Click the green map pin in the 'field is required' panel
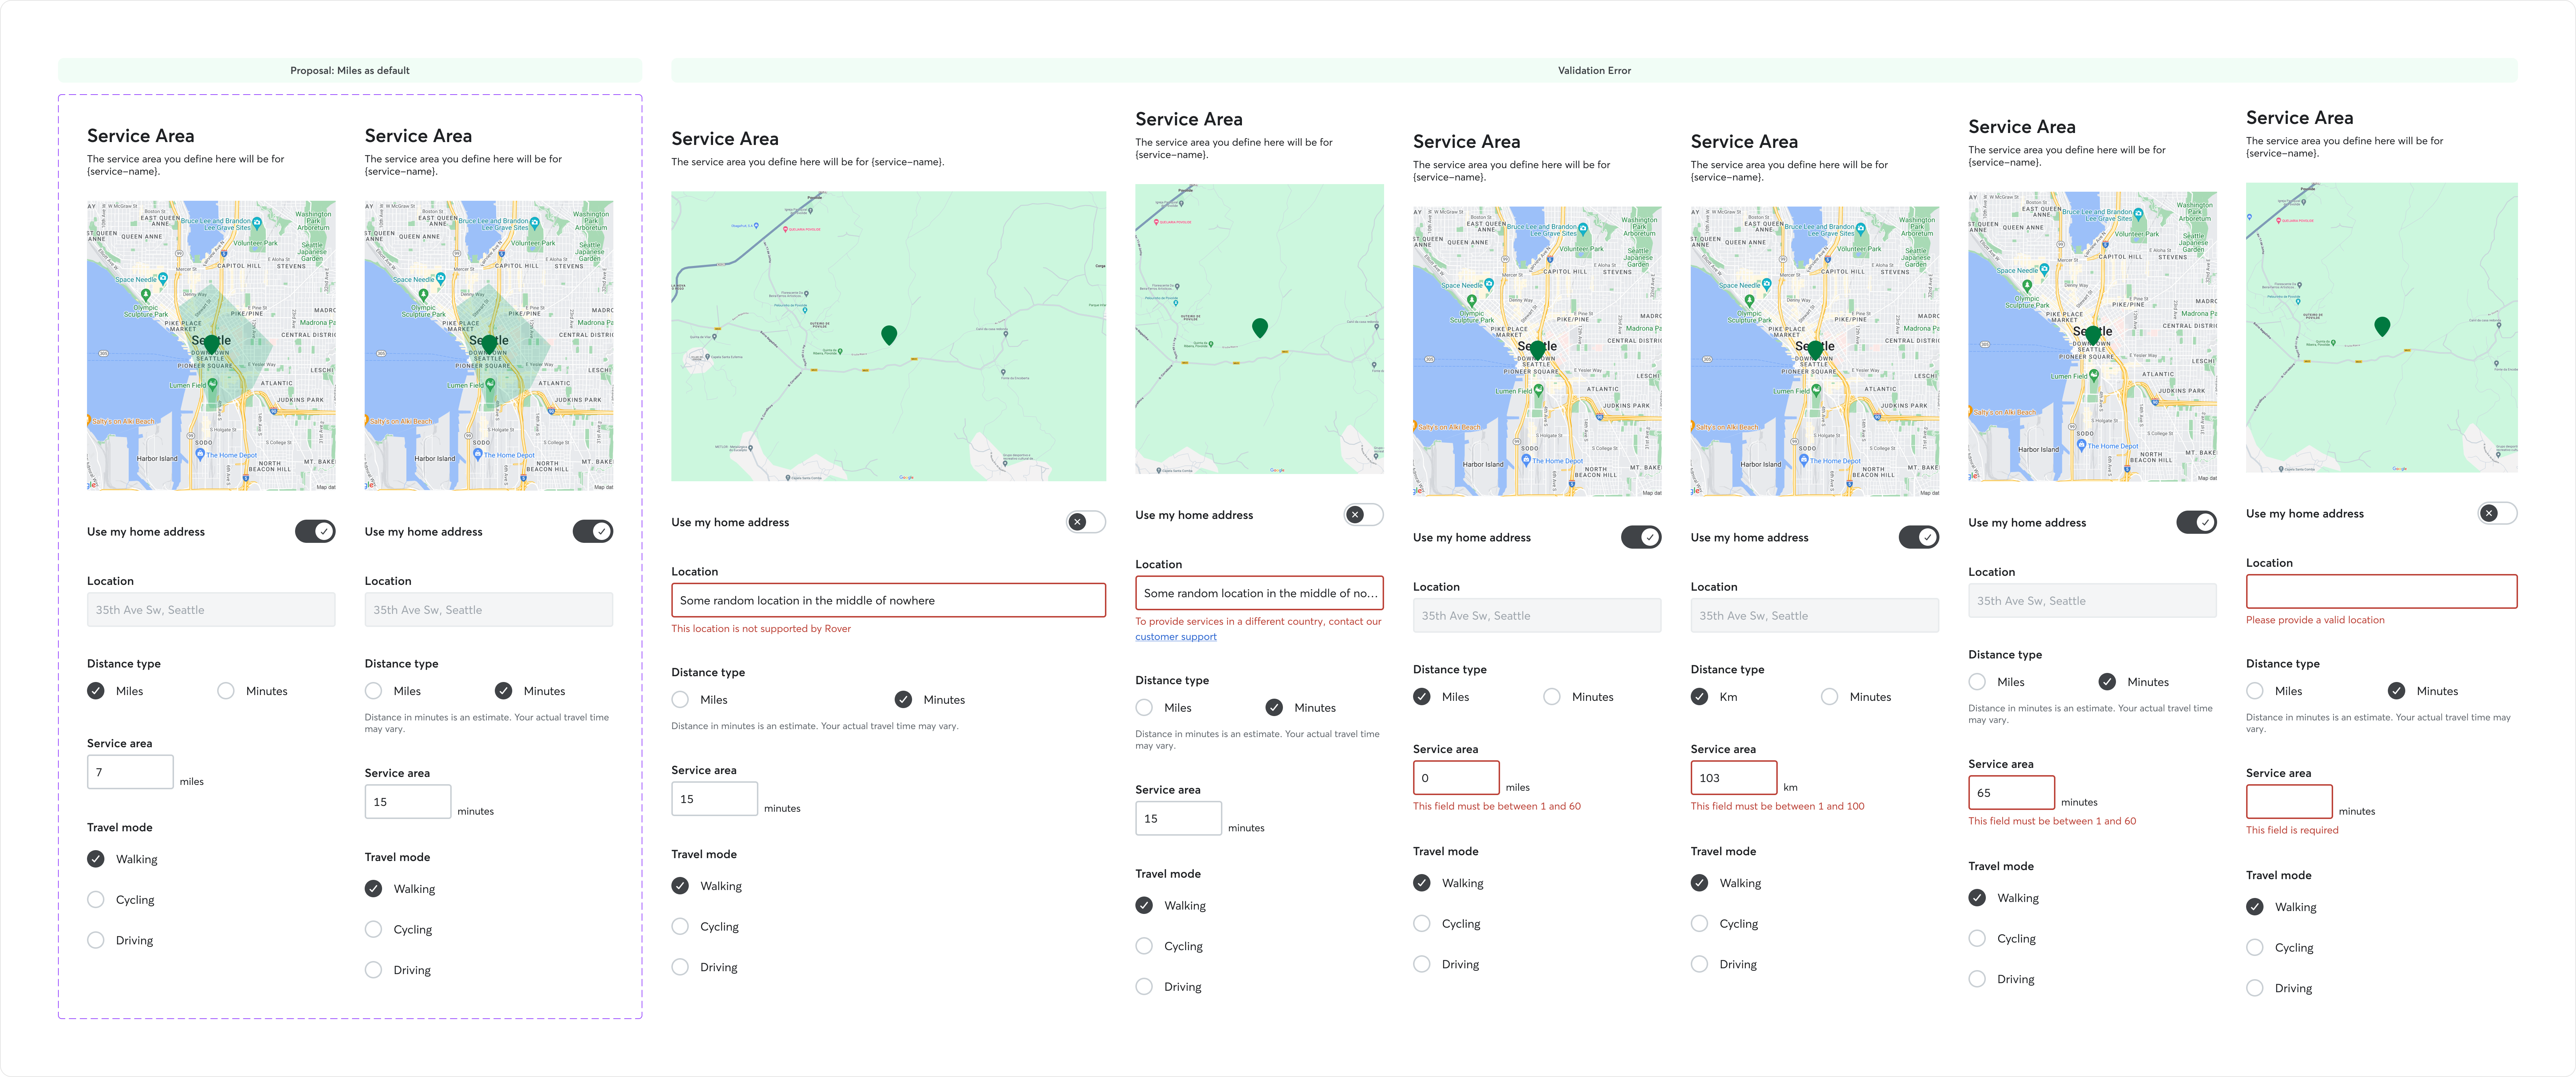 click(2382, 326)
